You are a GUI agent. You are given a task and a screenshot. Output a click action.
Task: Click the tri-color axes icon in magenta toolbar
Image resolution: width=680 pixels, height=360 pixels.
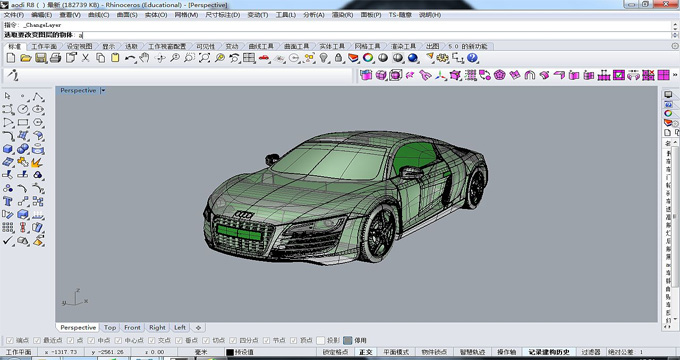(x=441, y=75)
